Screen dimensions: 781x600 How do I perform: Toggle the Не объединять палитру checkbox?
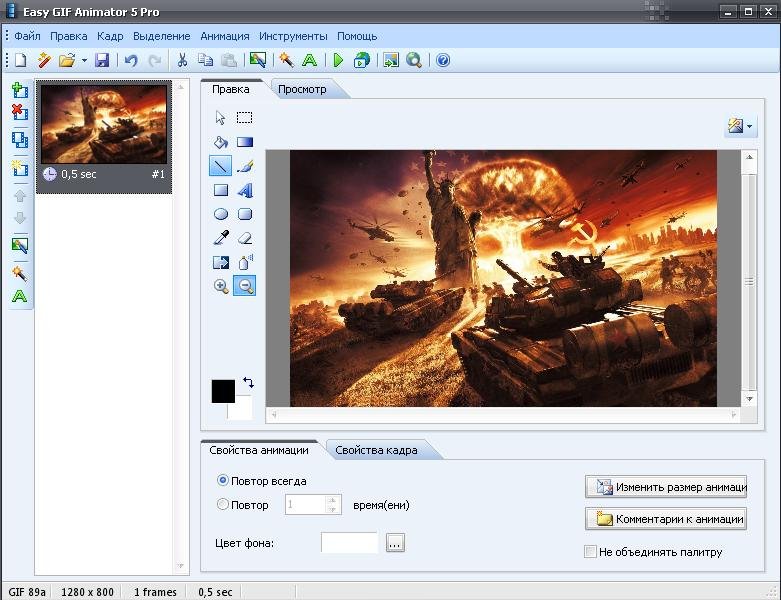pyautogui.click(x=590, y=552)
